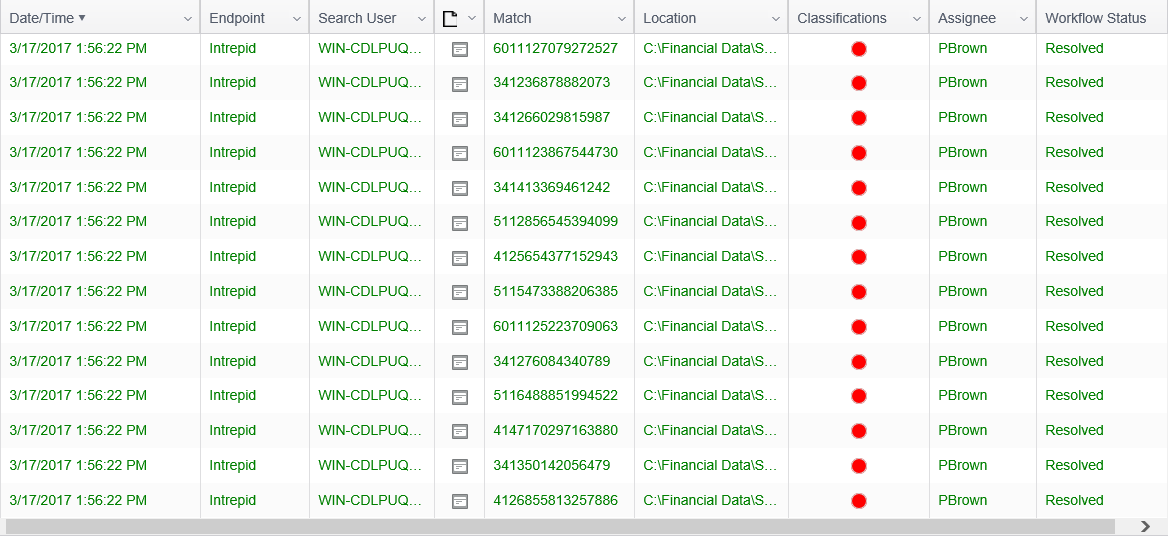Click the red classification dot for match 341236878882073
This screenshot has width=1168, height=536.
(858, 83)
